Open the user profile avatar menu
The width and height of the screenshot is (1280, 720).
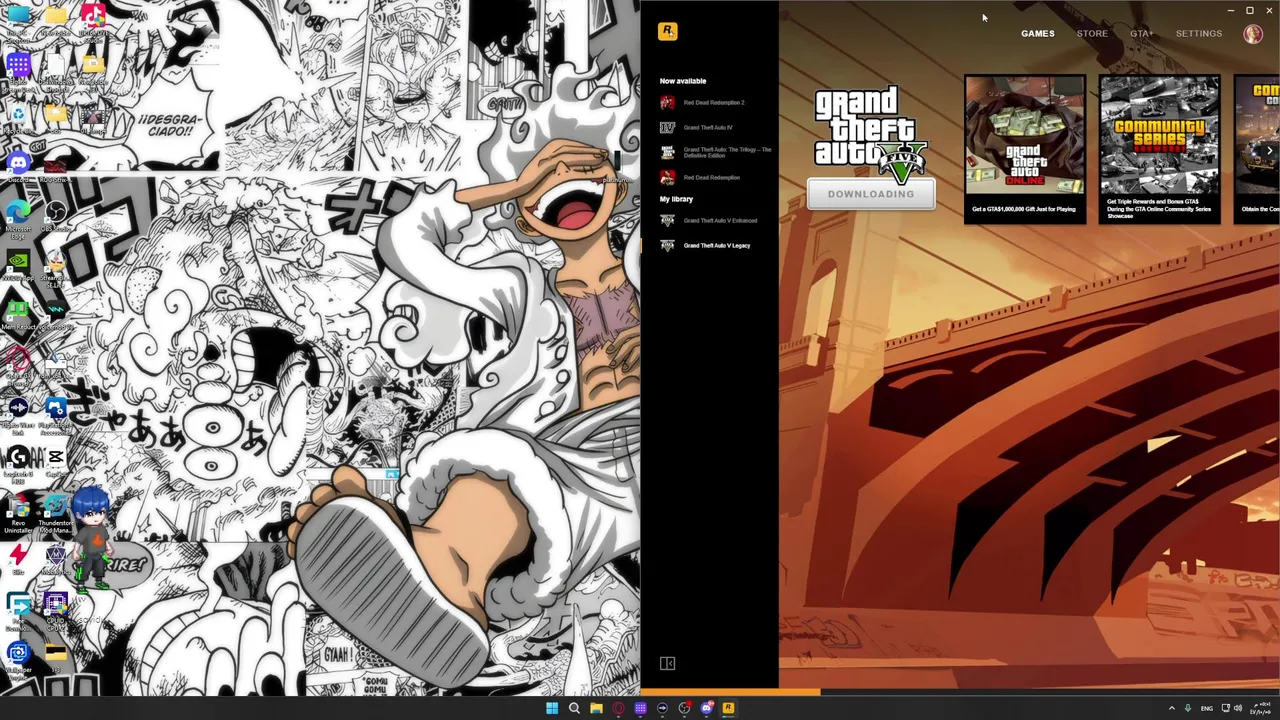1253,33
